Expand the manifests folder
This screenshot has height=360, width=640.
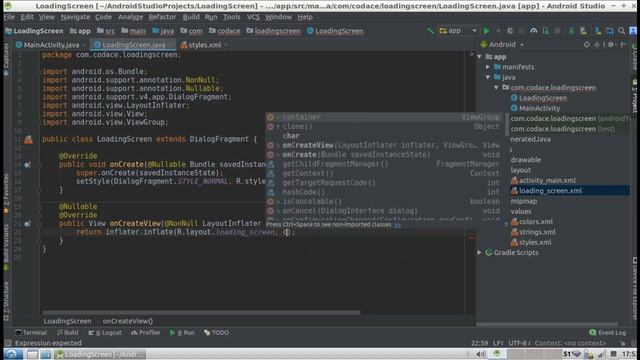click(x=488, y=67)
